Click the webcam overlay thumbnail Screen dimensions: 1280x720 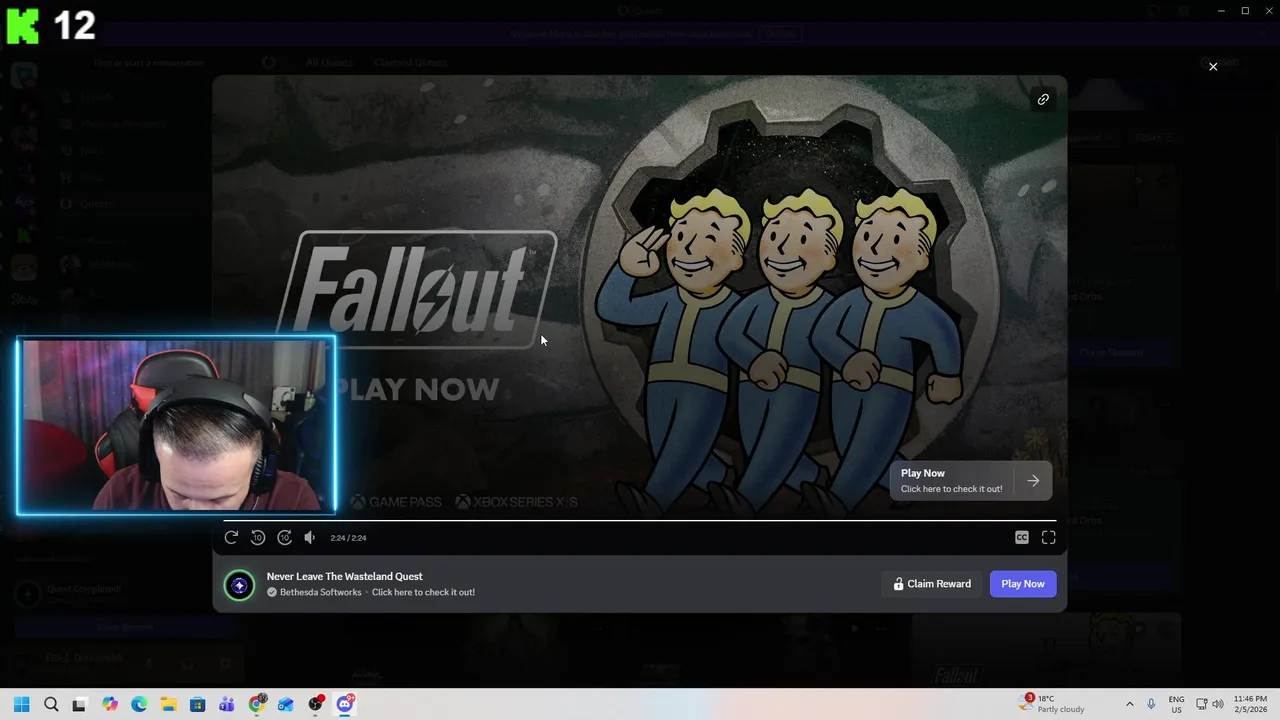tap(176, 426)
